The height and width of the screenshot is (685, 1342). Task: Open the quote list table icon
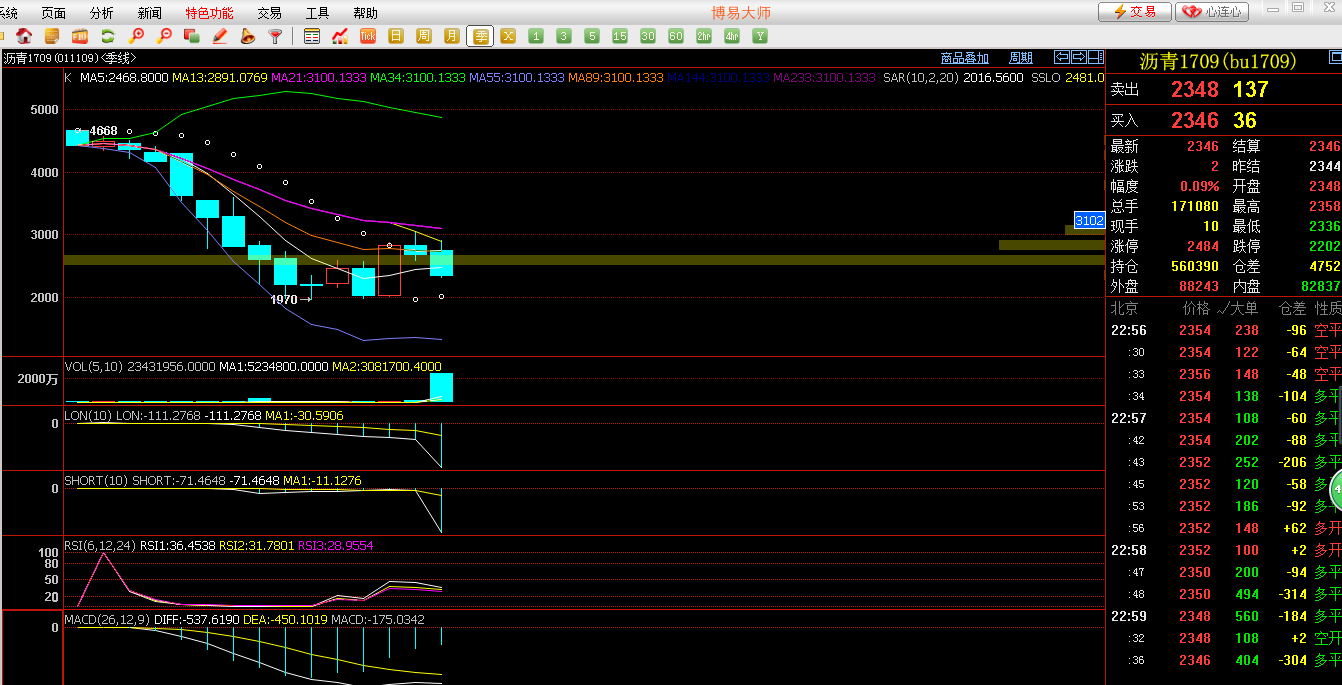click(312, 36)
